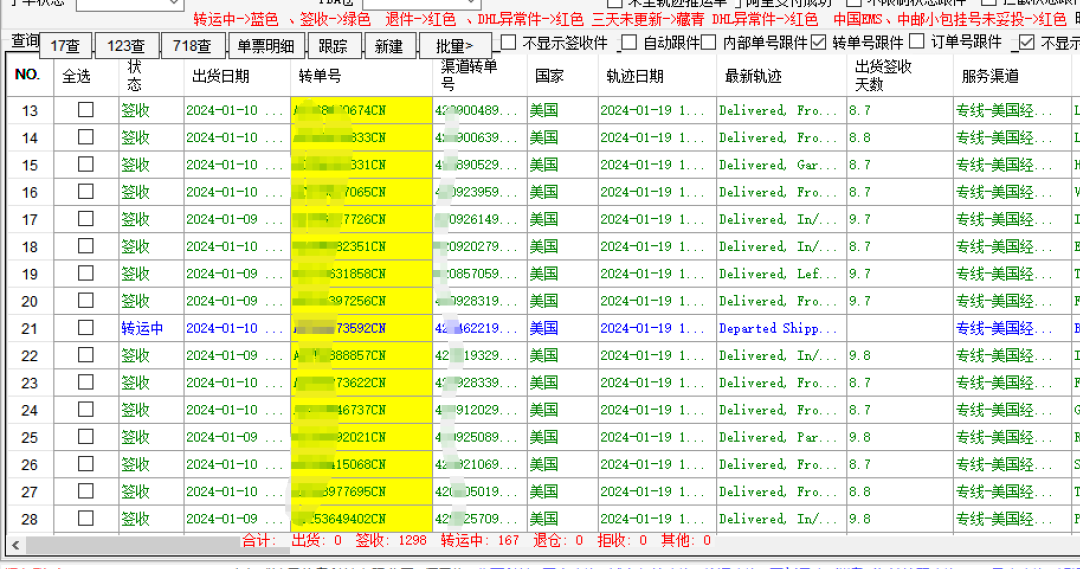
Task: Click the 转单号 column header
Action: [x=362, y=75]
